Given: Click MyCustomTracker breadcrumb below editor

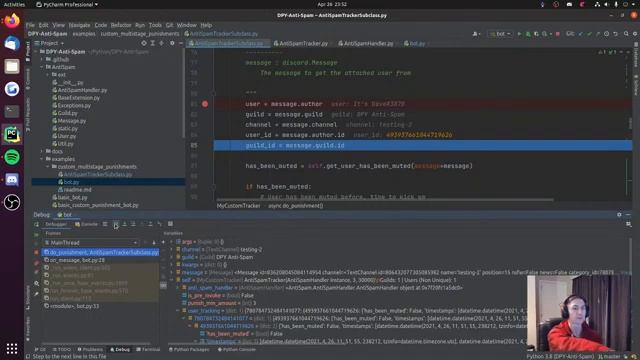Looking at the screenshot, I should 238,206.
